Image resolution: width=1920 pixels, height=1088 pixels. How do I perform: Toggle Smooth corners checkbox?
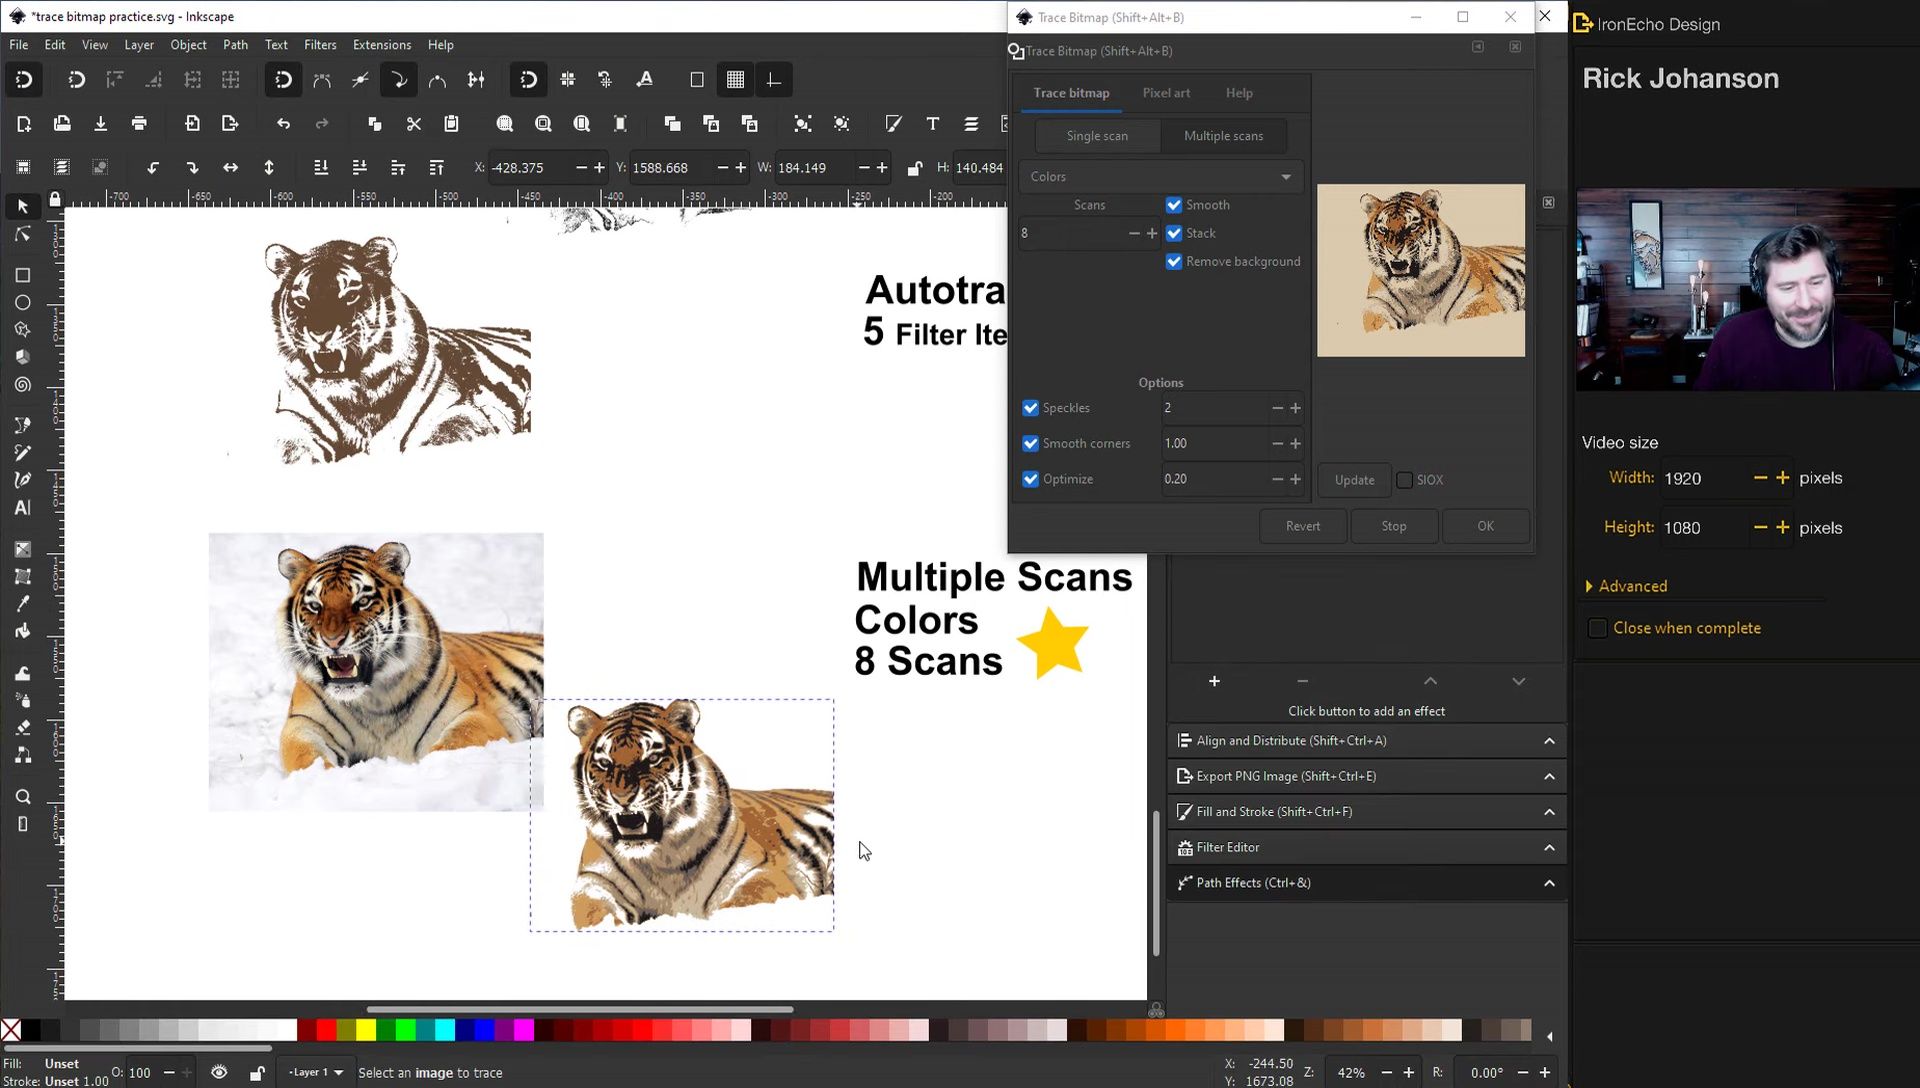click(x=1030, y=443)
